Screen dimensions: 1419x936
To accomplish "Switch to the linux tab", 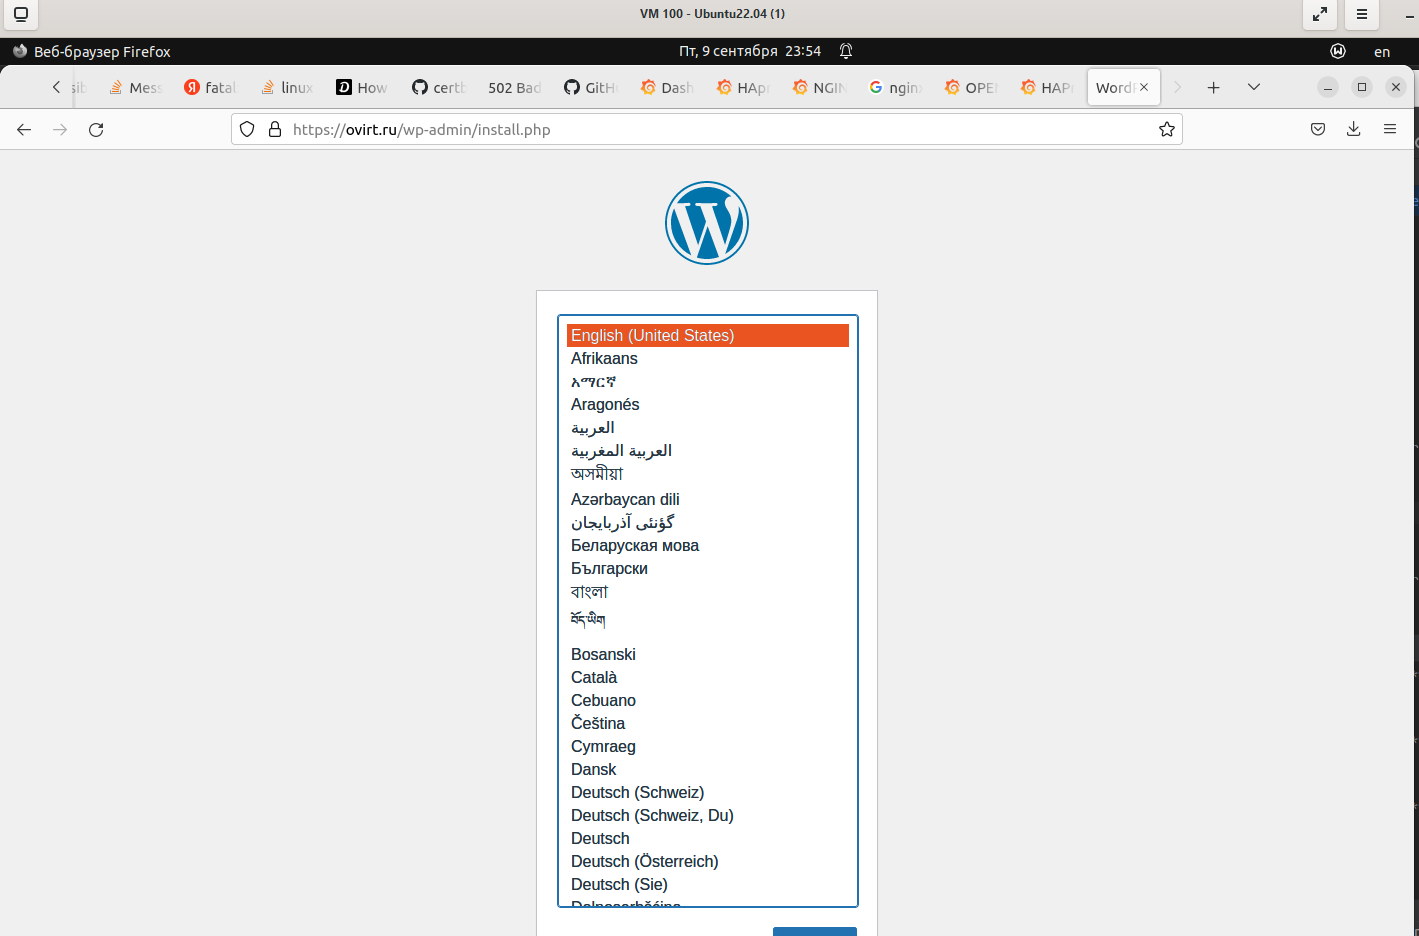I will (287, 87).
